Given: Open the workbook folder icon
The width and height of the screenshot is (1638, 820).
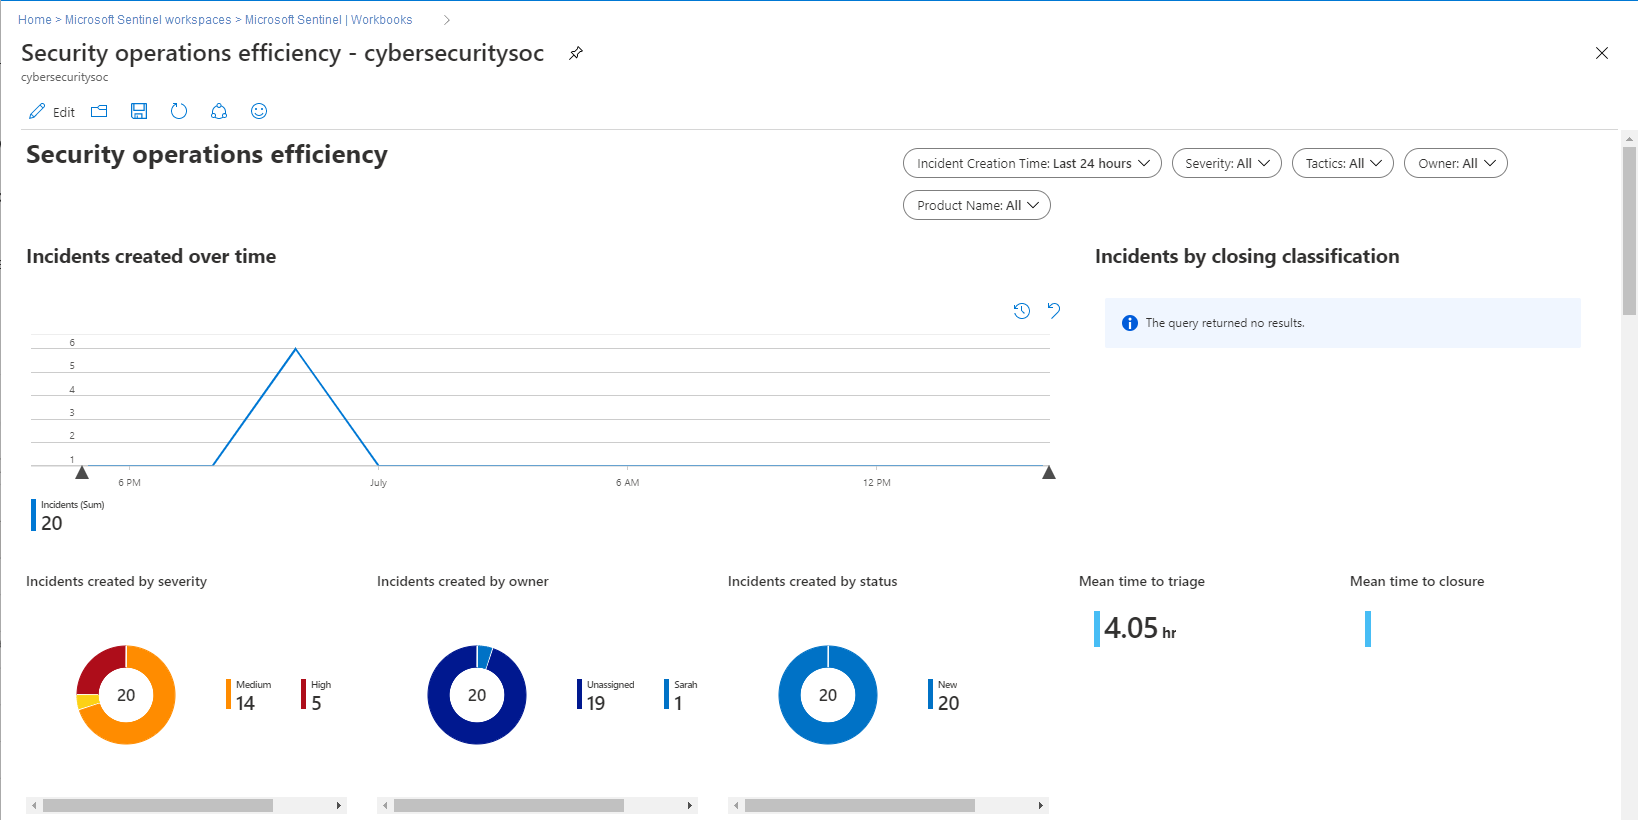Looking at the screenshot, I should tap(99, 112).
